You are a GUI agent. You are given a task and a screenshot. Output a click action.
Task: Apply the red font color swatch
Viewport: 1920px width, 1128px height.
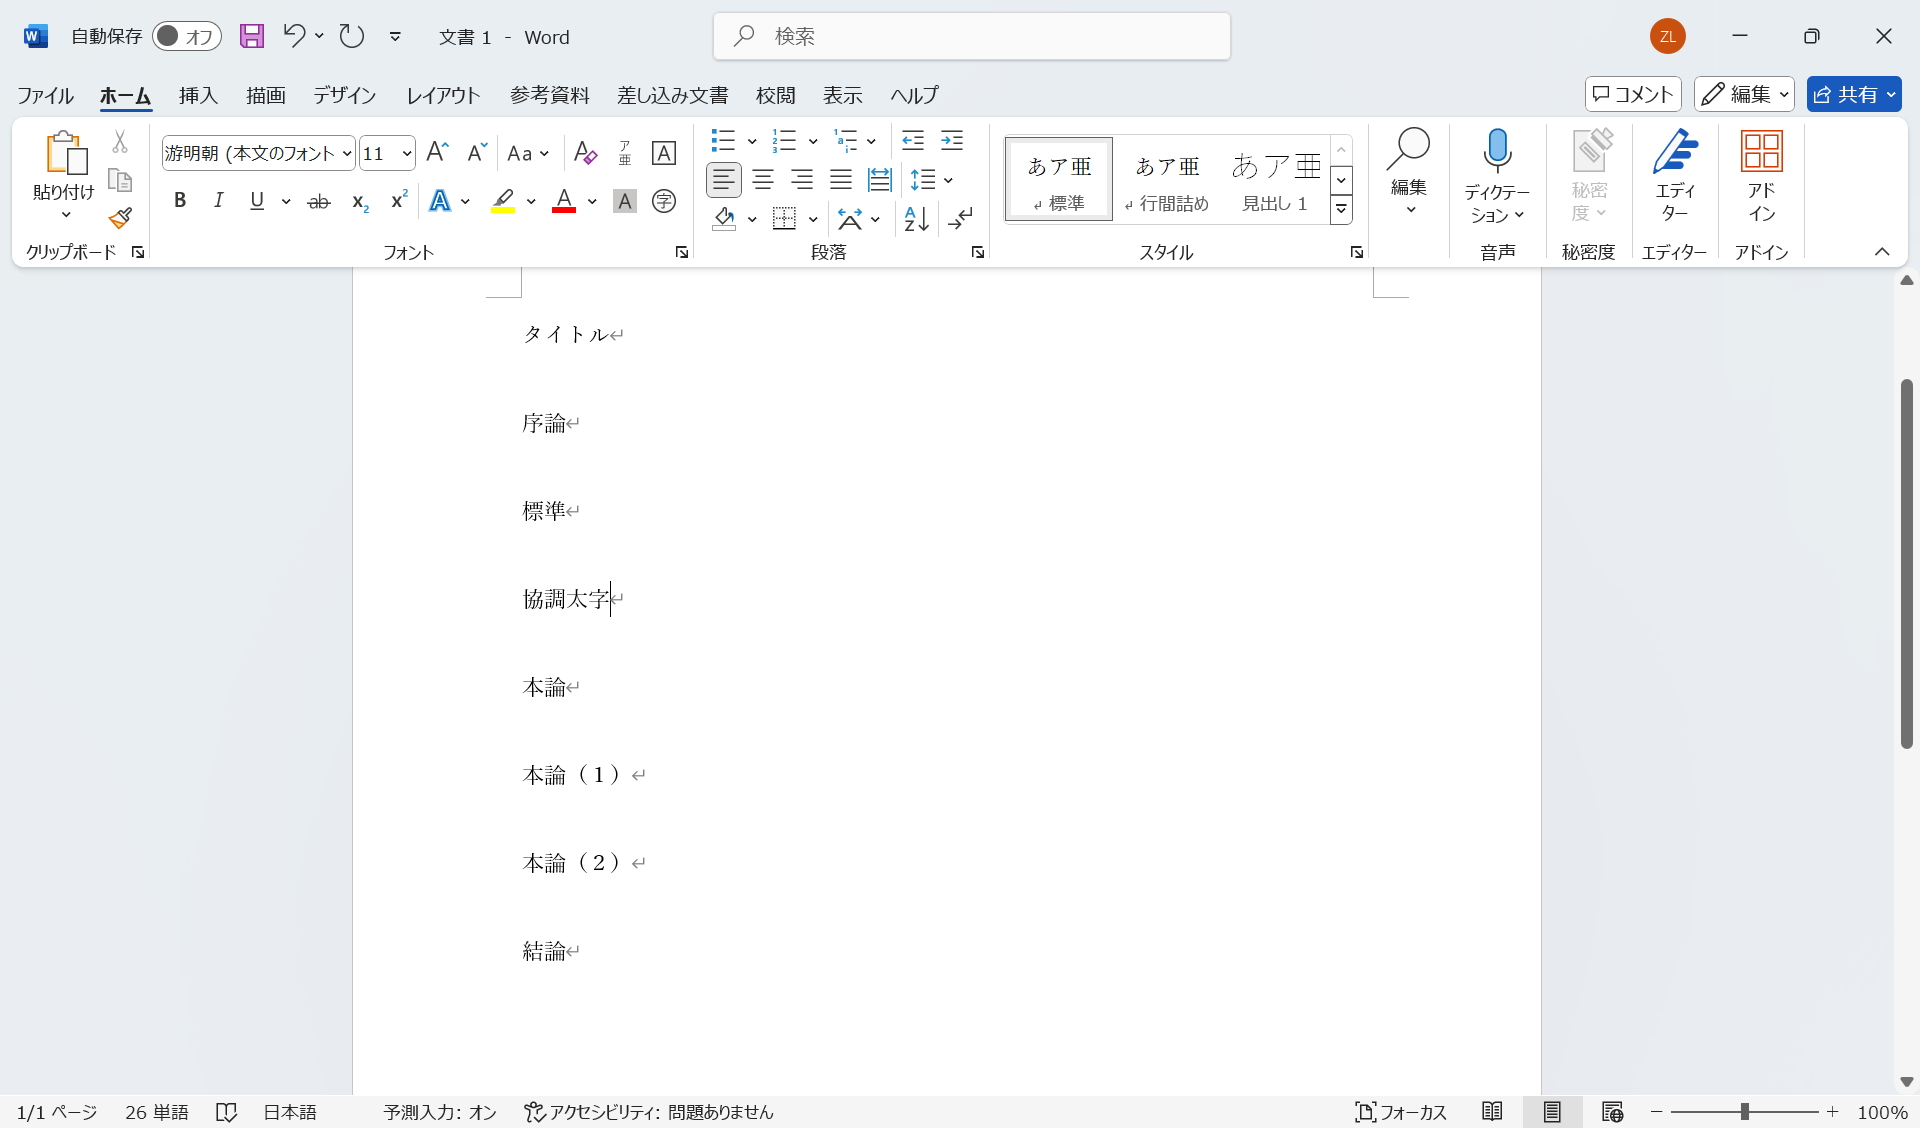[564, 201]
